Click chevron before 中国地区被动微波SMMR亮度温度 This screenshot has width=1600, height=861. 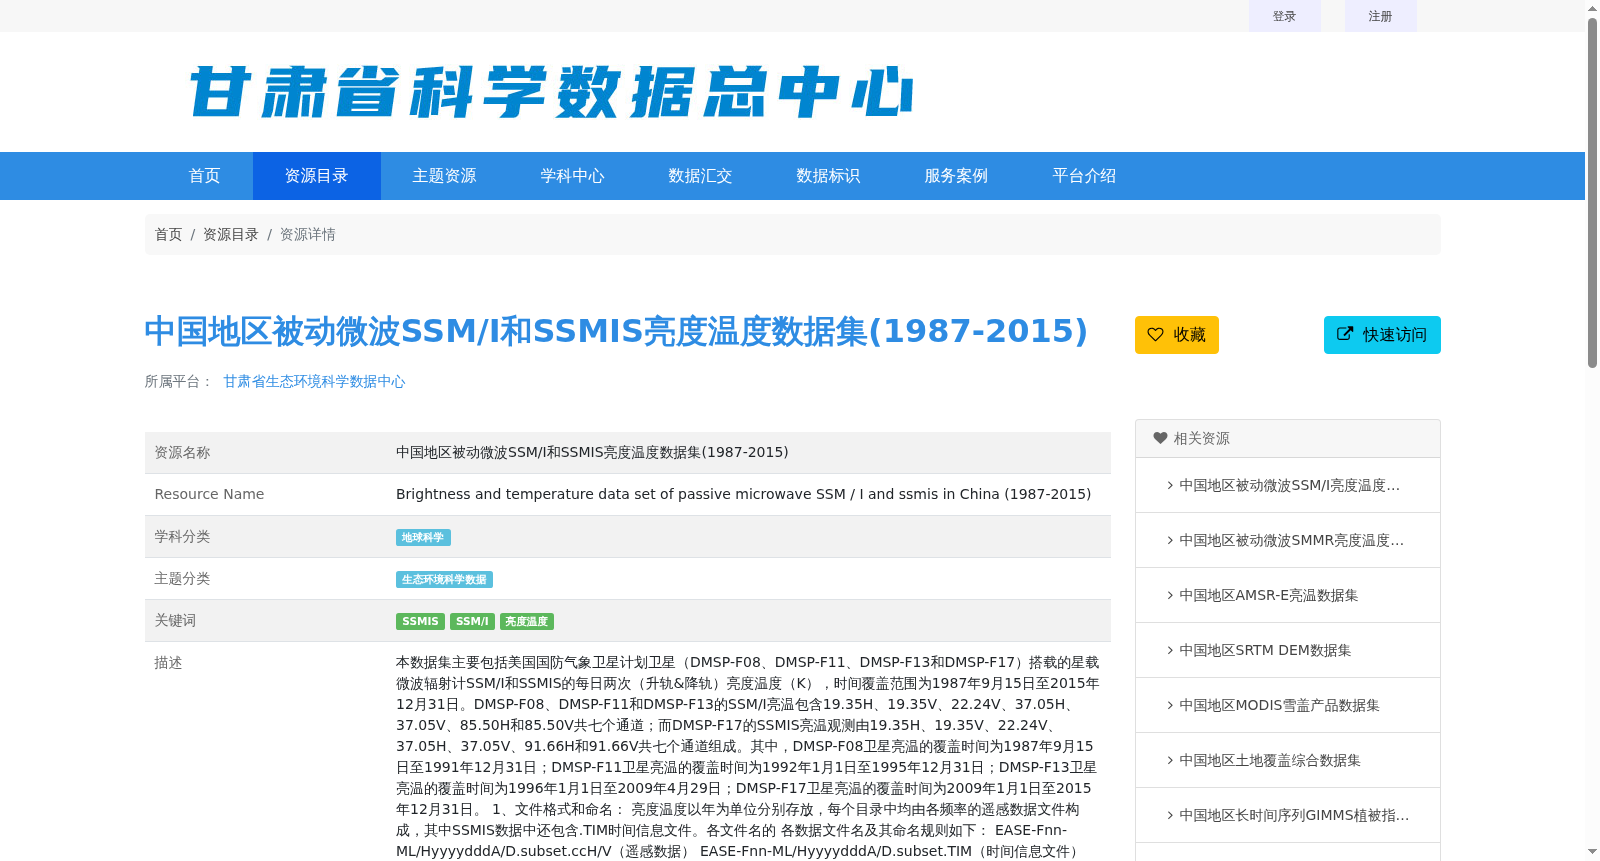1170,540
